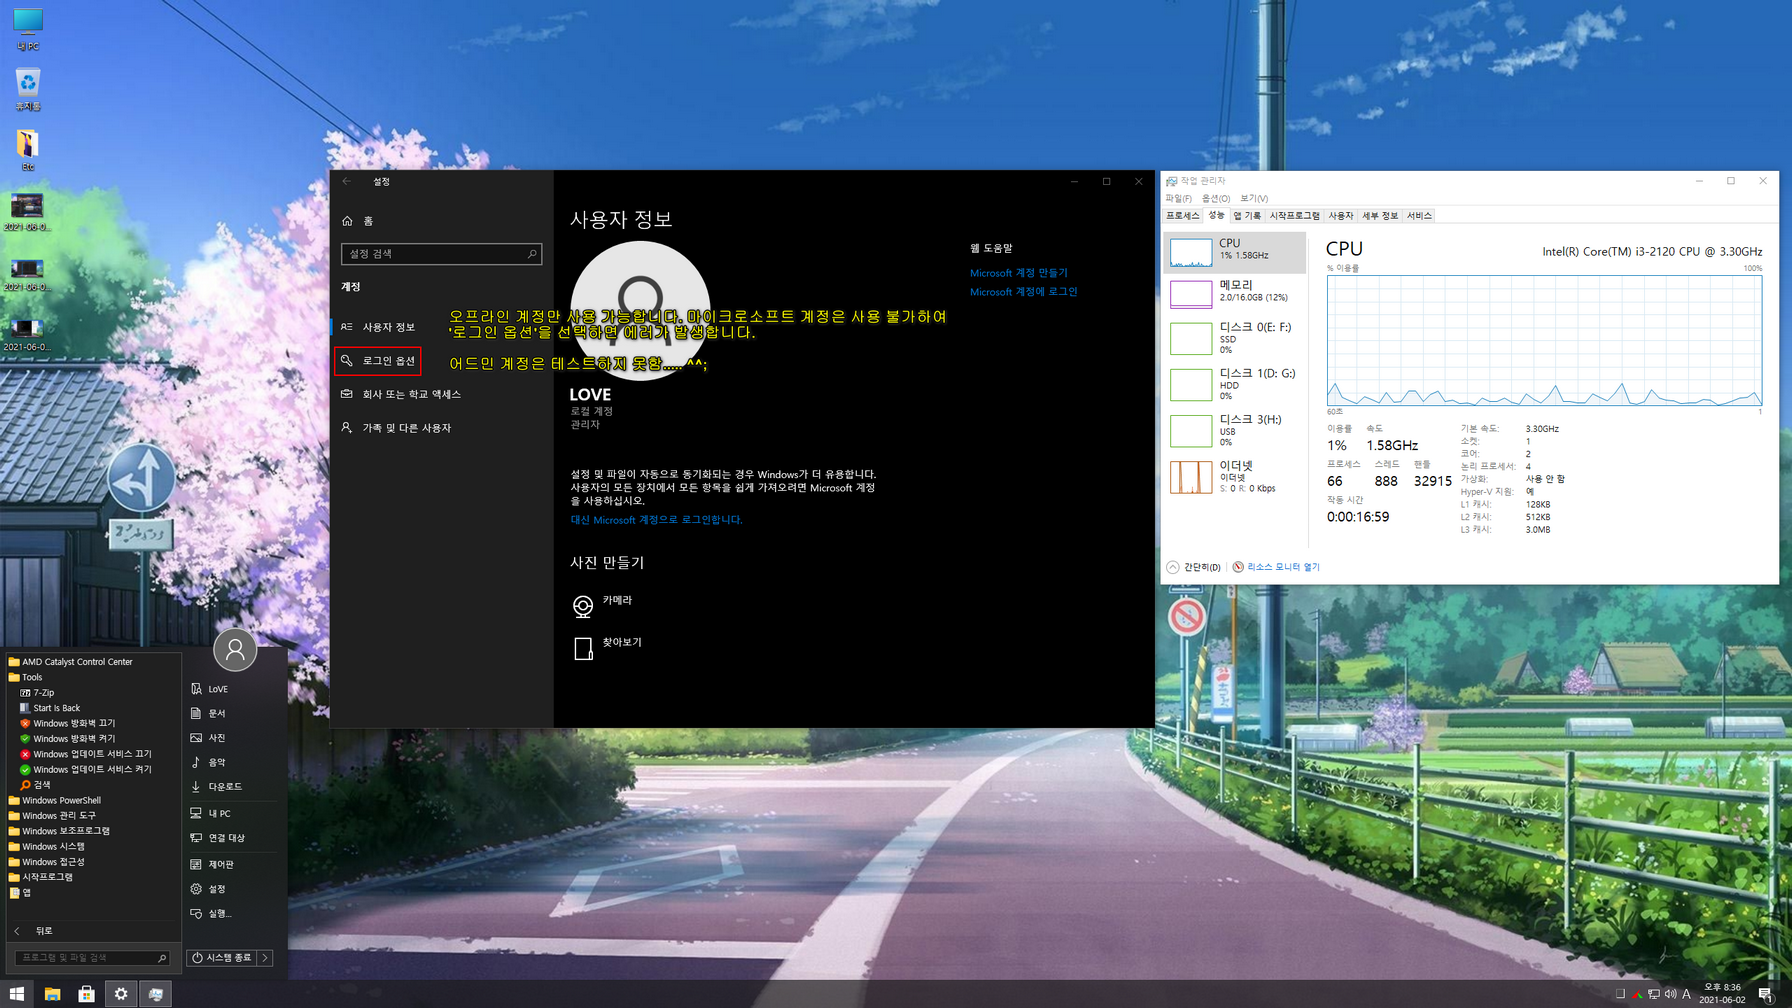
Task: Open the 옵션(O) menu in Task Manager
Action: (1216, 198)
